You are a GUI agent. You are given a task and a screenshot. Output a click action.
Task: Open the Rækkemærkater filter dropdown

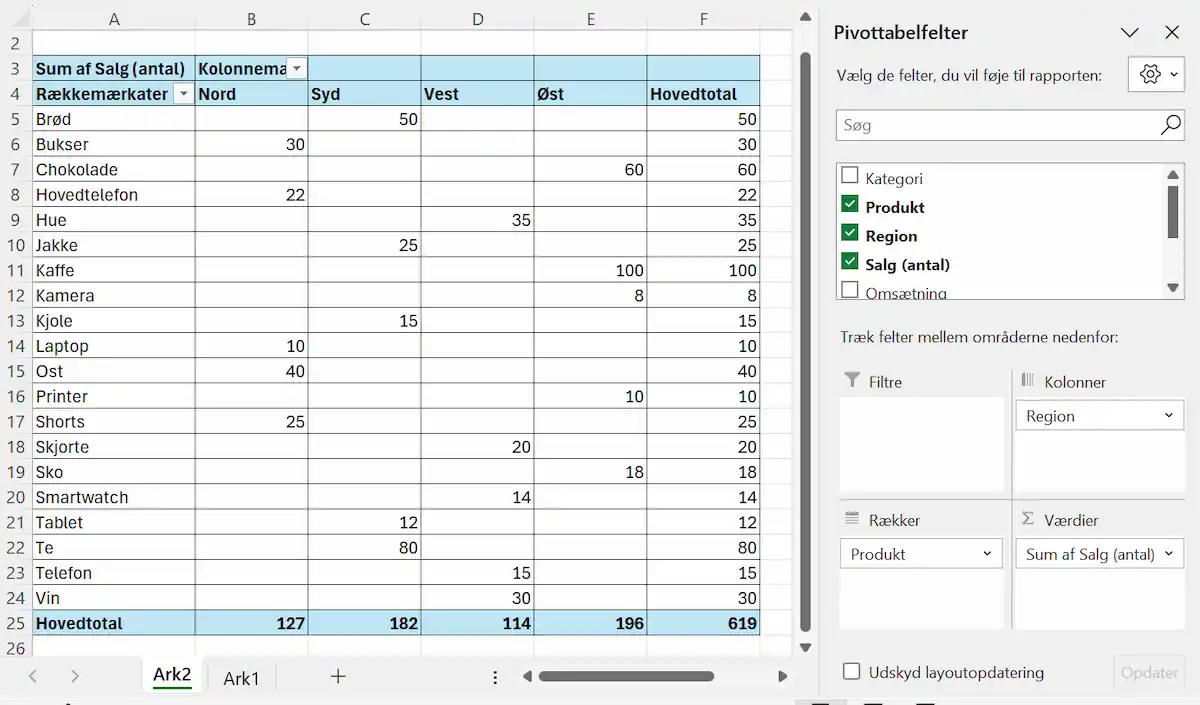tap(183, 94)
